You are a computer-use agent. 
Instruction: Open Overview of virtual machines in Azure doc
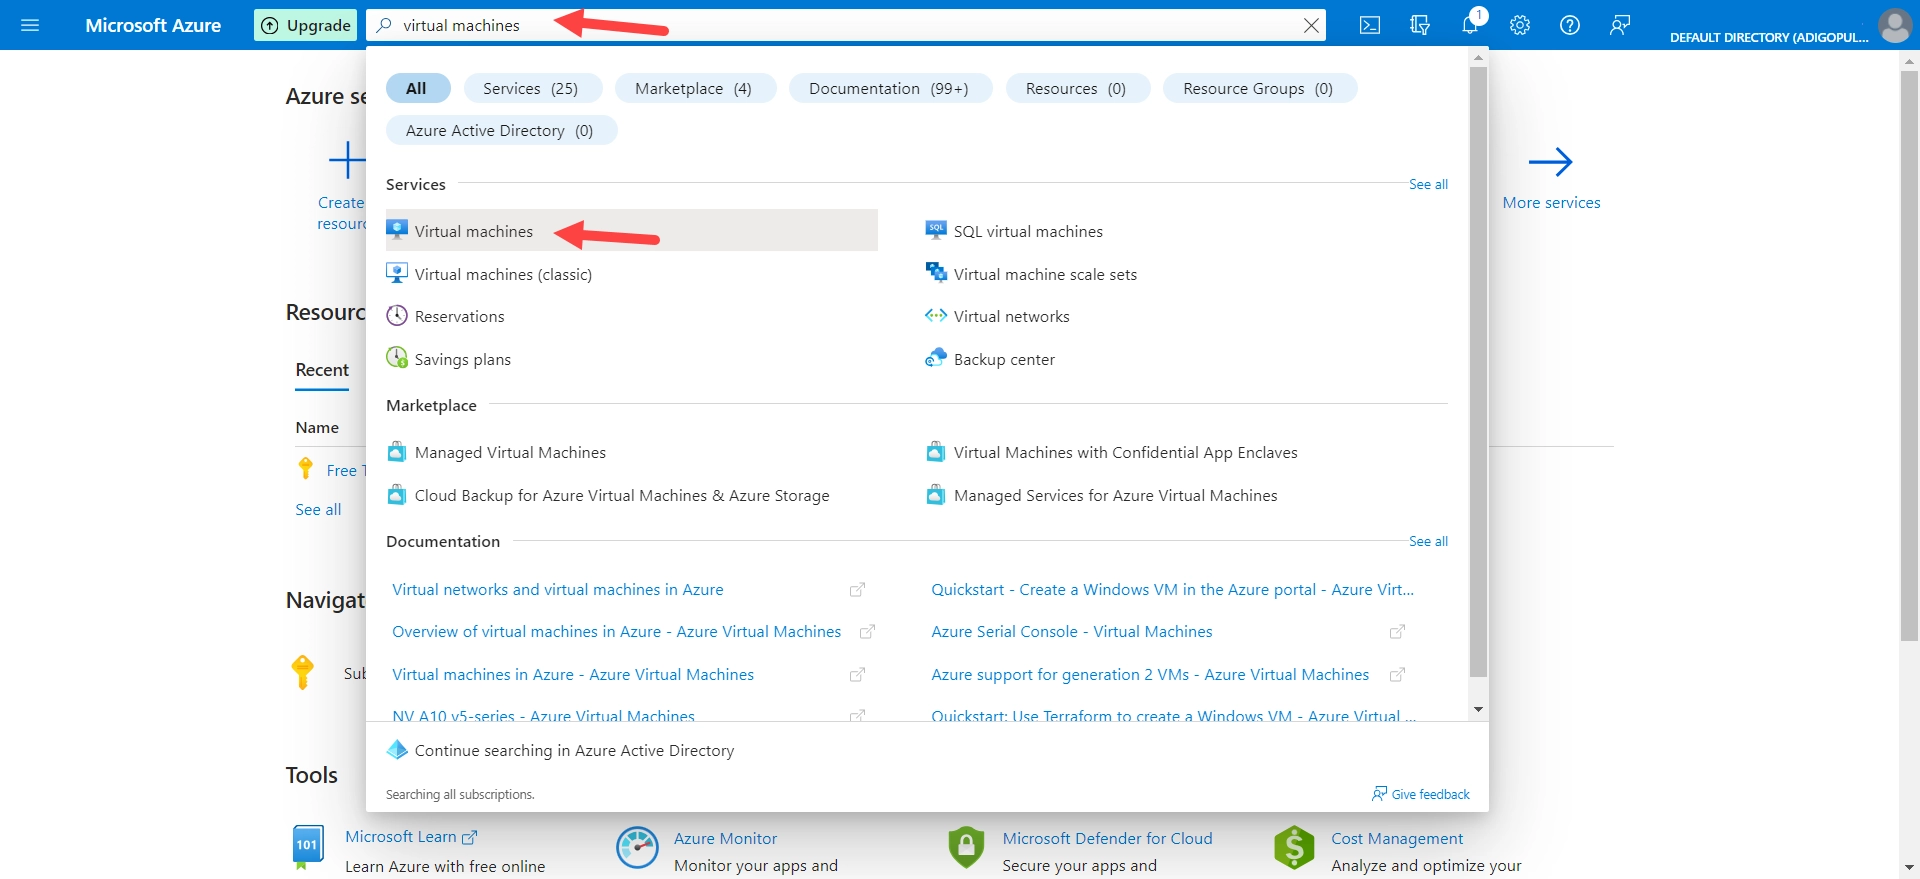pyautogui.click(x=617, y=632)
